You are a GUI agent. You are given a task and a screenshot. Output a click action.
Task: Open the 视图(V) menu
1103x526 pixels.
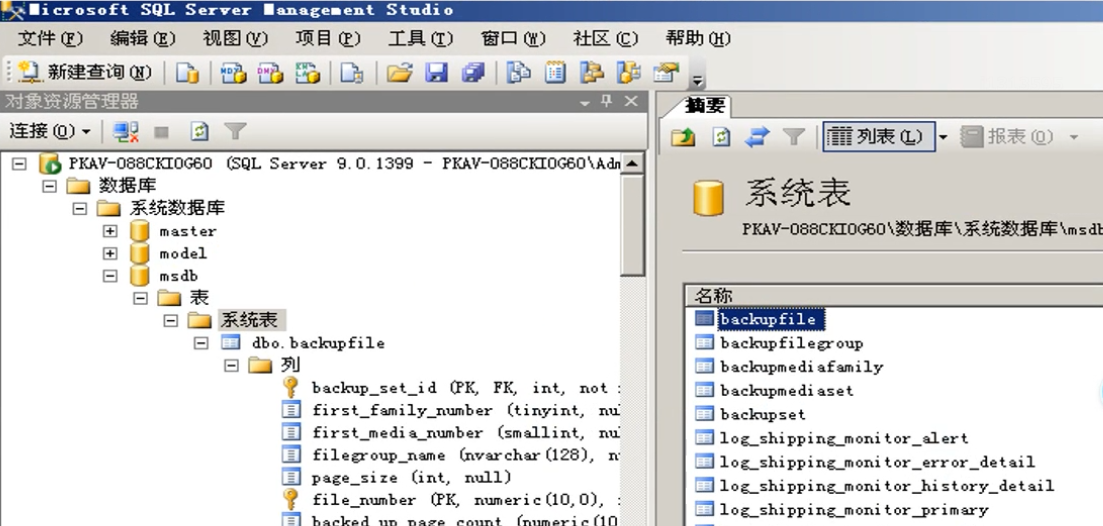236,38
